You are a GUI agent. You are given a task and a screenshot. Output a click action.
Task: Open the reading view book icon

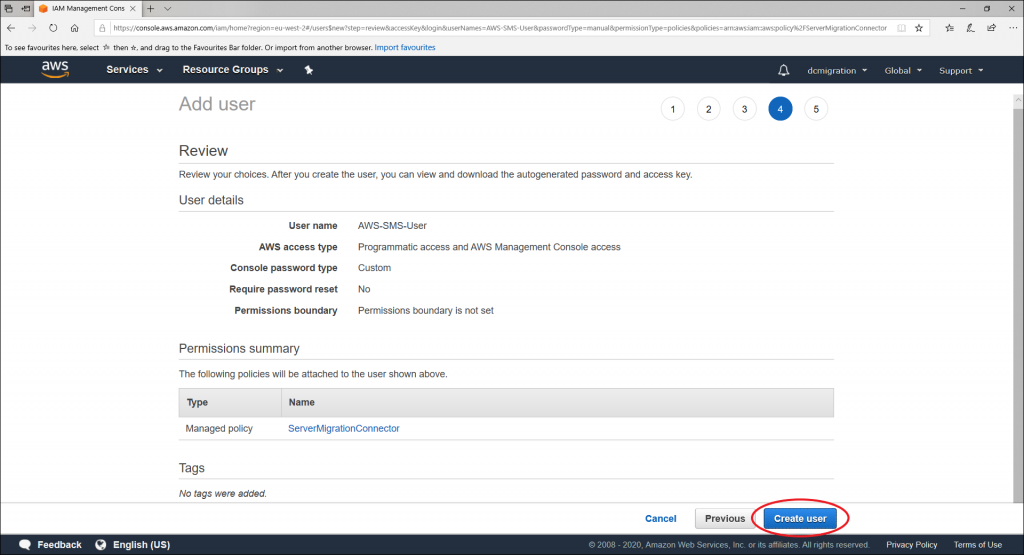pos(902,28)
